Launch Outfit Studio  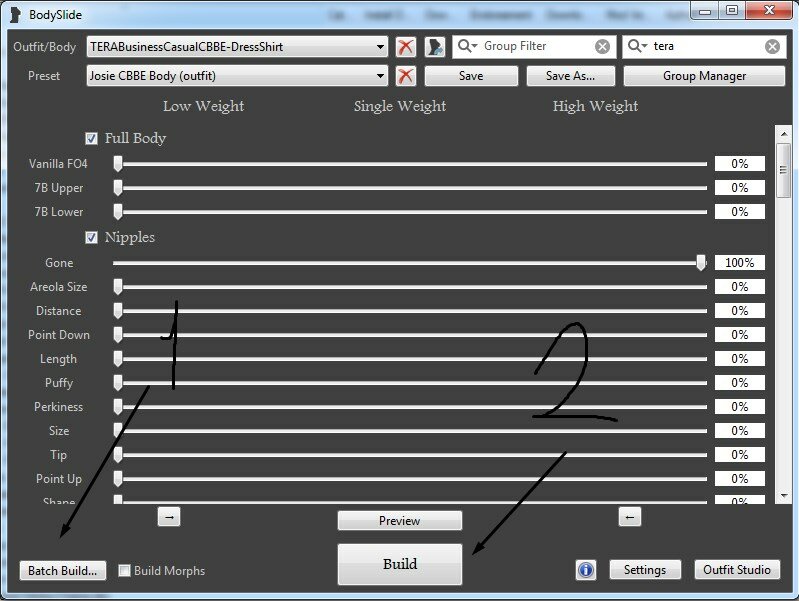pyautogui.click(x=737, y=569)
